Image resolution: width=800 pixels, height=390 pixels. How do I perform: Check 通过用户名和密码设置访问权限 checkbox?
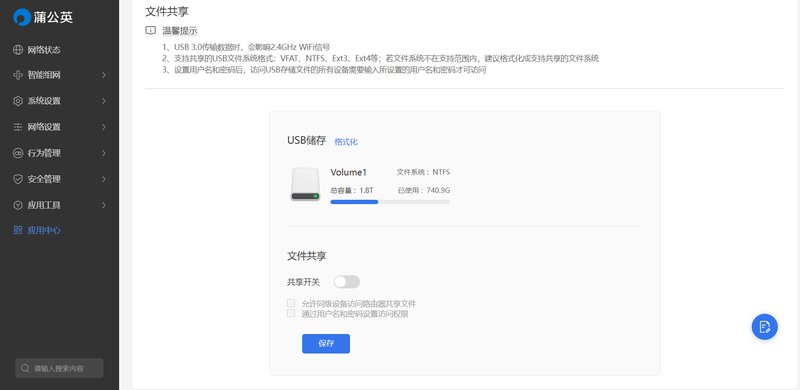(x=291, y=313)
